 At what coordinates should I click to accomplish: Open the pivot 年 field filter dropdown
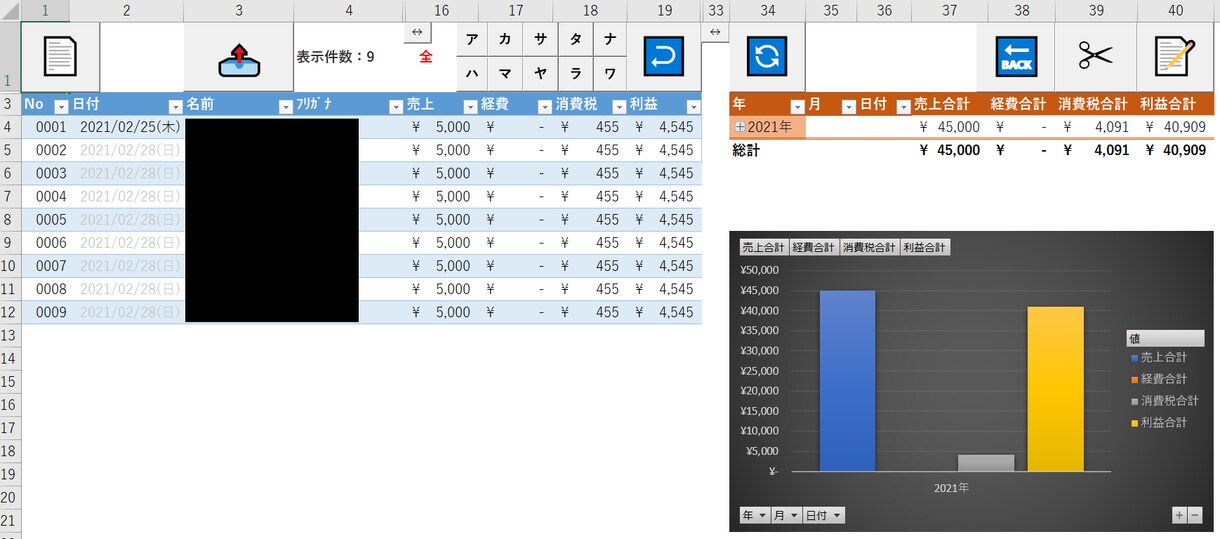(x=797, y=106)
